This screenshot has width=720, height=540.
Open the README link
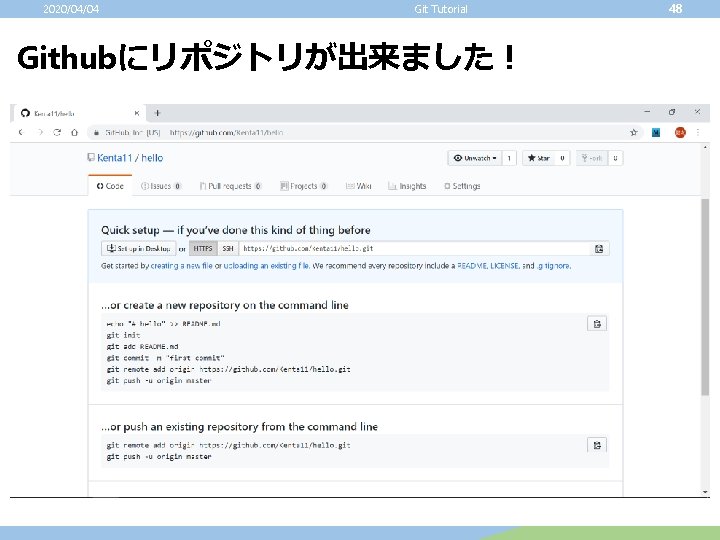(x=472, y=265)
